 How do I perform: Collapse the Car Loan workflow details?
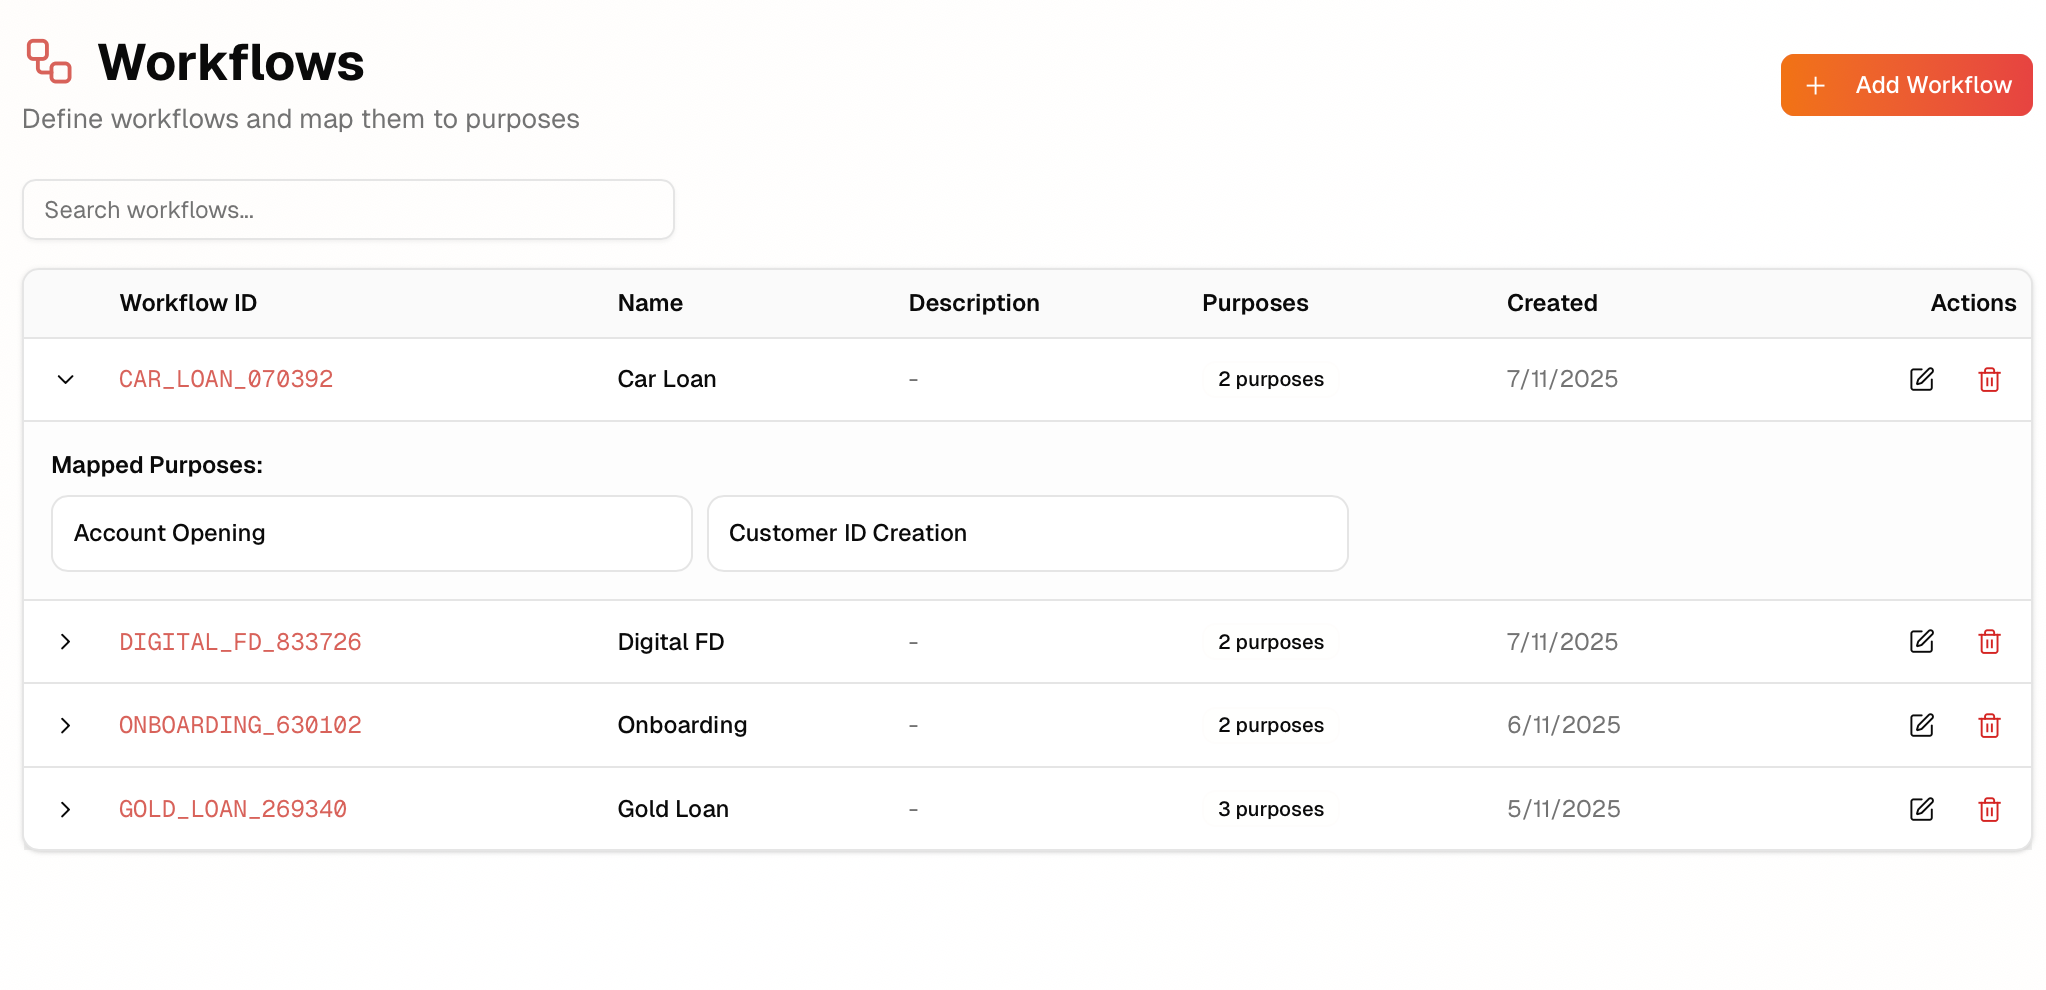point(66,379)
